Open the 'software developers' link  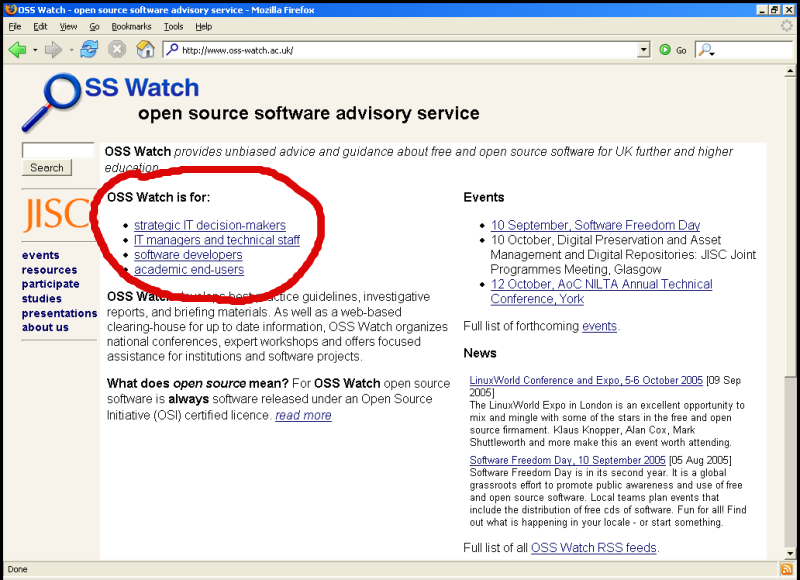click(x=188, y=255)
